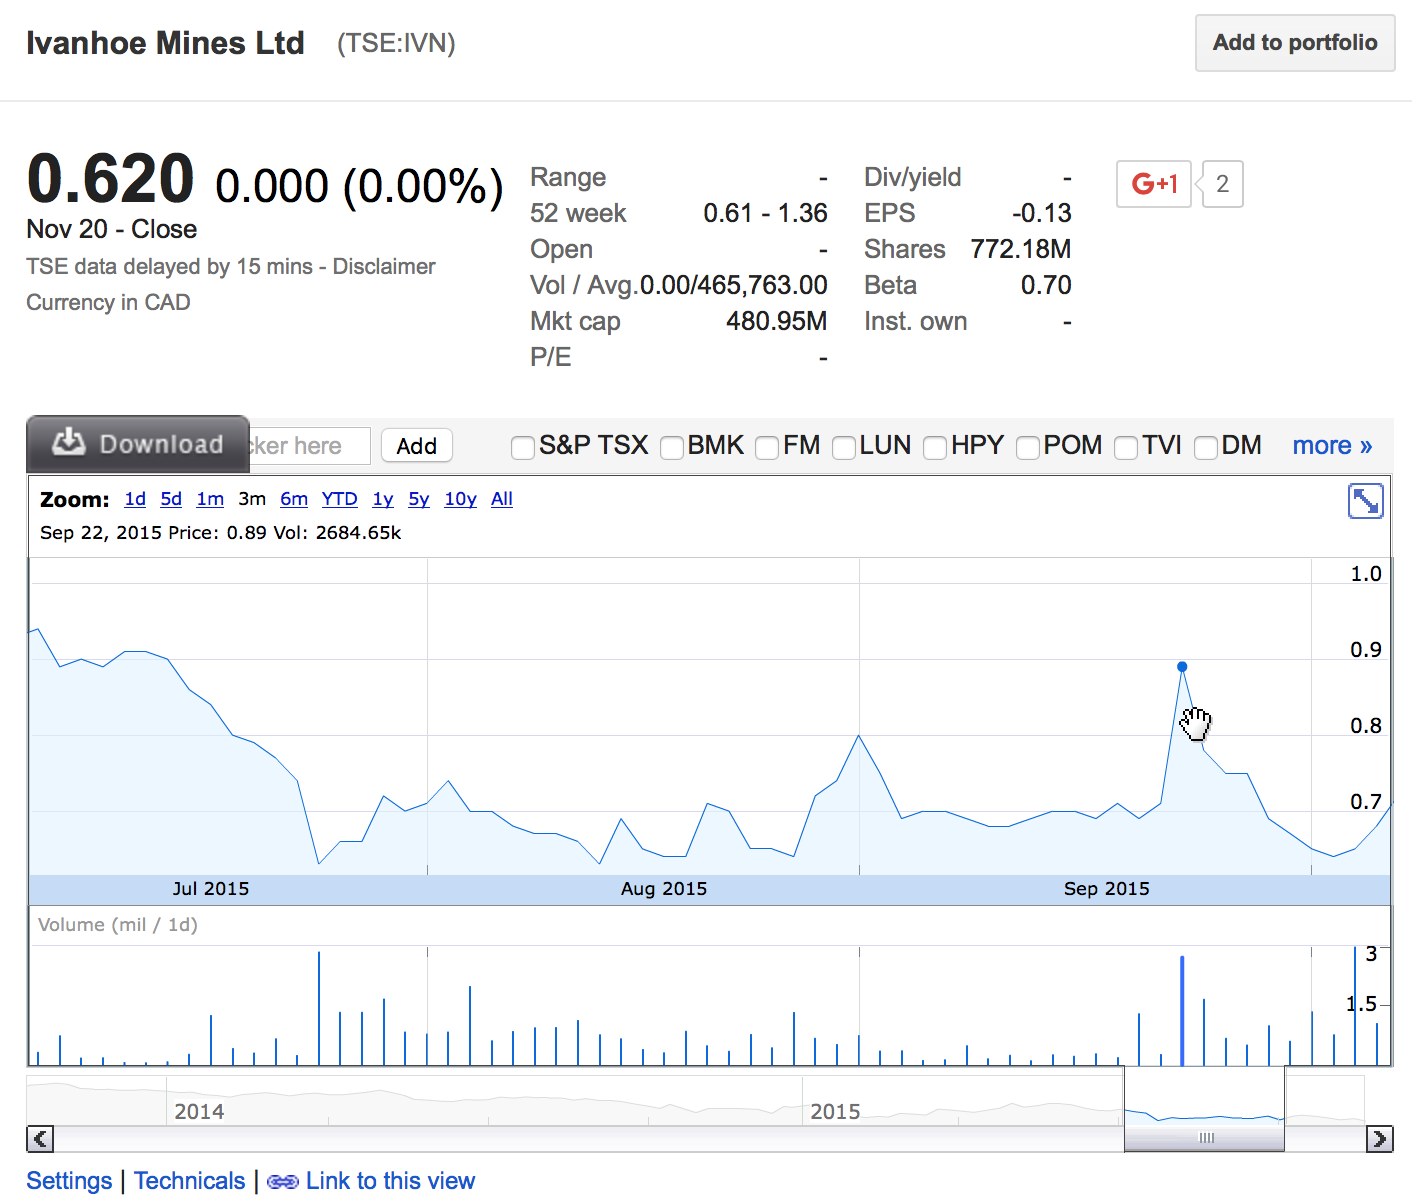Check the LUN comparison checkbox

(844, 447)
